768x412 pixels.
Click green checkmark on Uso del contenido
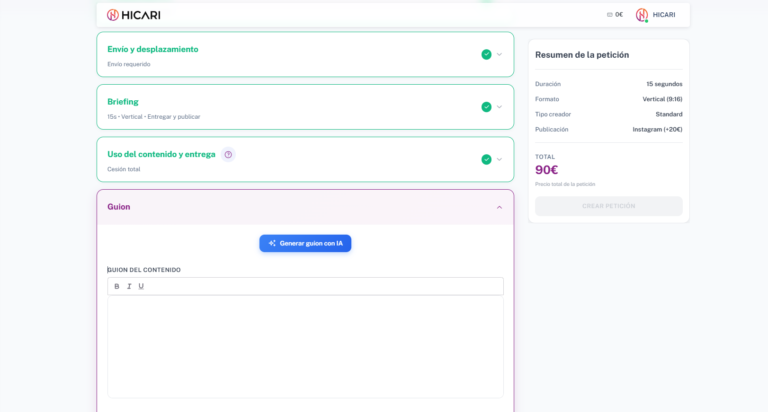pos(486,159)
